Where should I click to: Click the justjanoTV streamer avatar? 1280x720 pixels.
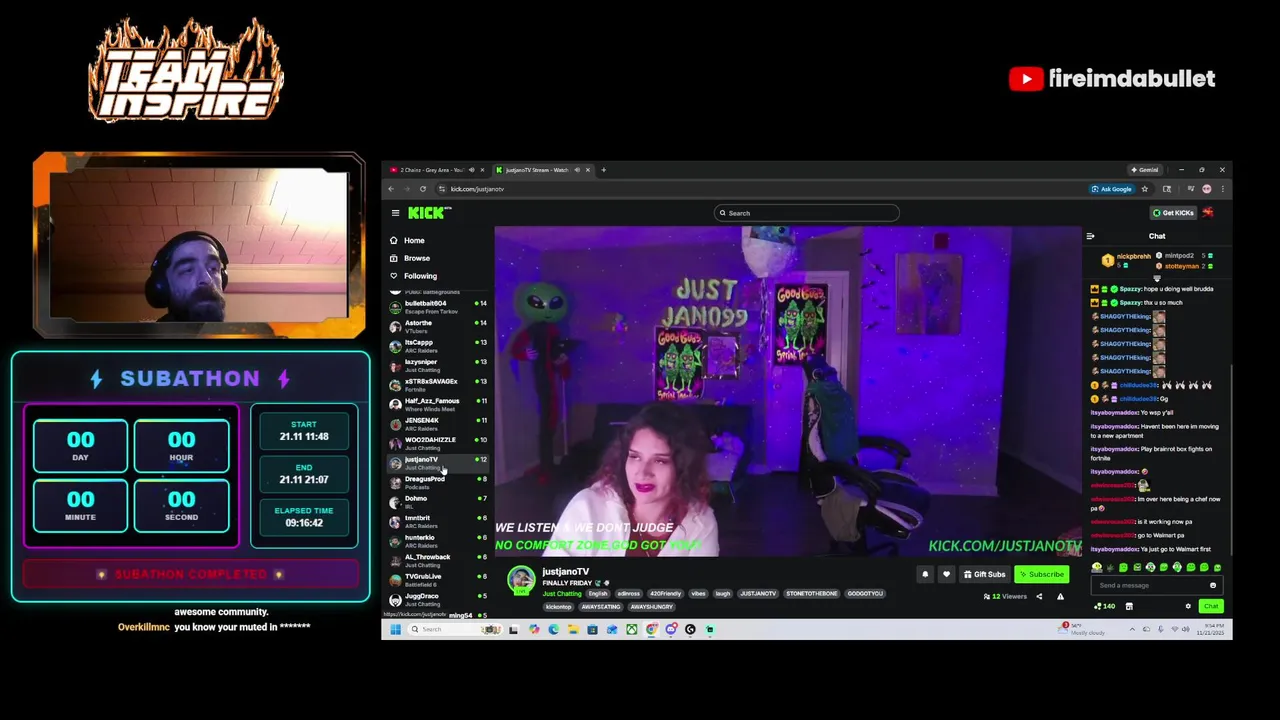(521, 579)
